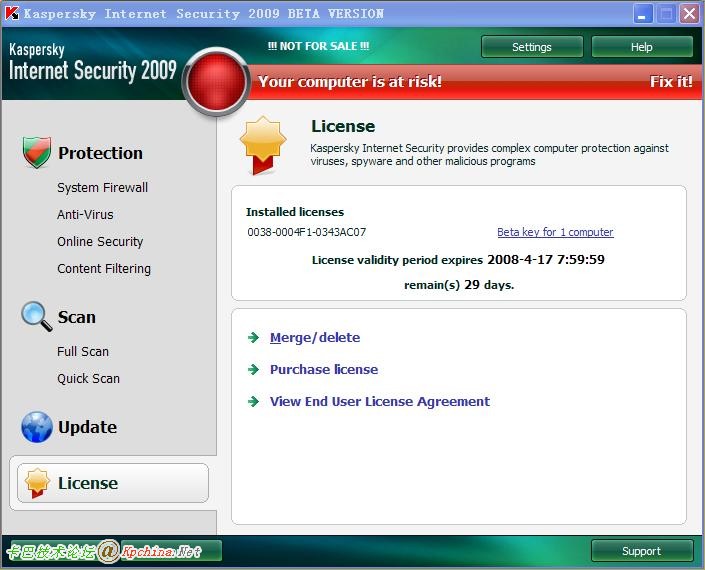Click the red status indicator orb
This screenshot has height=570, width=705.
coord(216,82)
